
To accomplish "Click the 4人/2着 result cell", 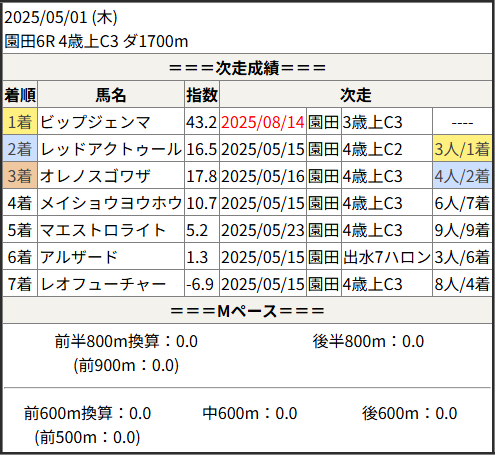I will (x=462, y=176).
